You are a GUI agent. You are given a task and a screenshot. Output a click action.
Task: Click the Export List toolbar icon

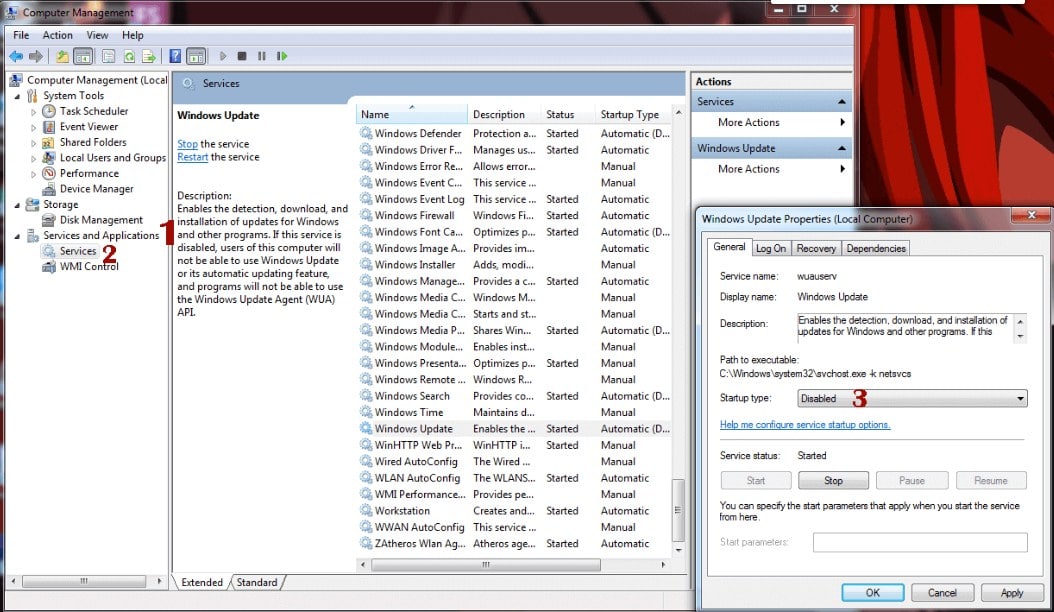[149, 56]
